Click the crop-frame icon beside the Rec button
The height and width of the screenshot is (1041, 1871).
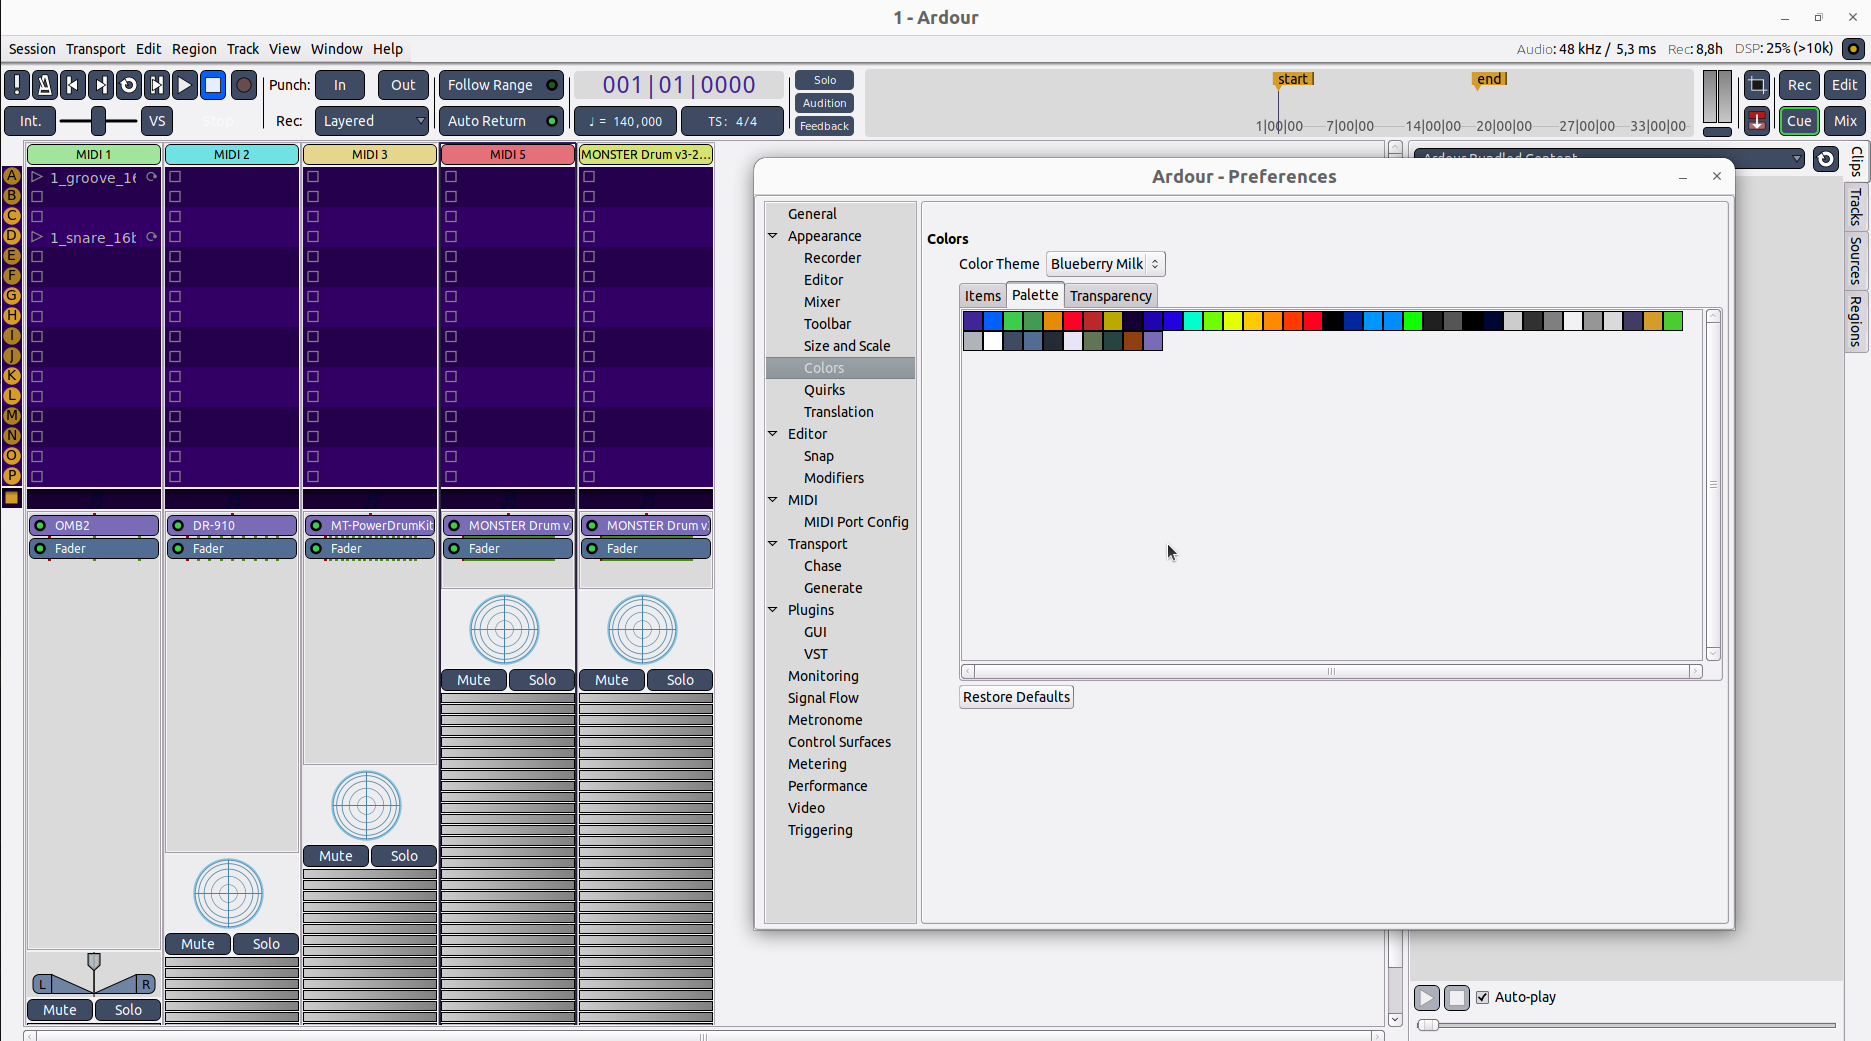1757,85
